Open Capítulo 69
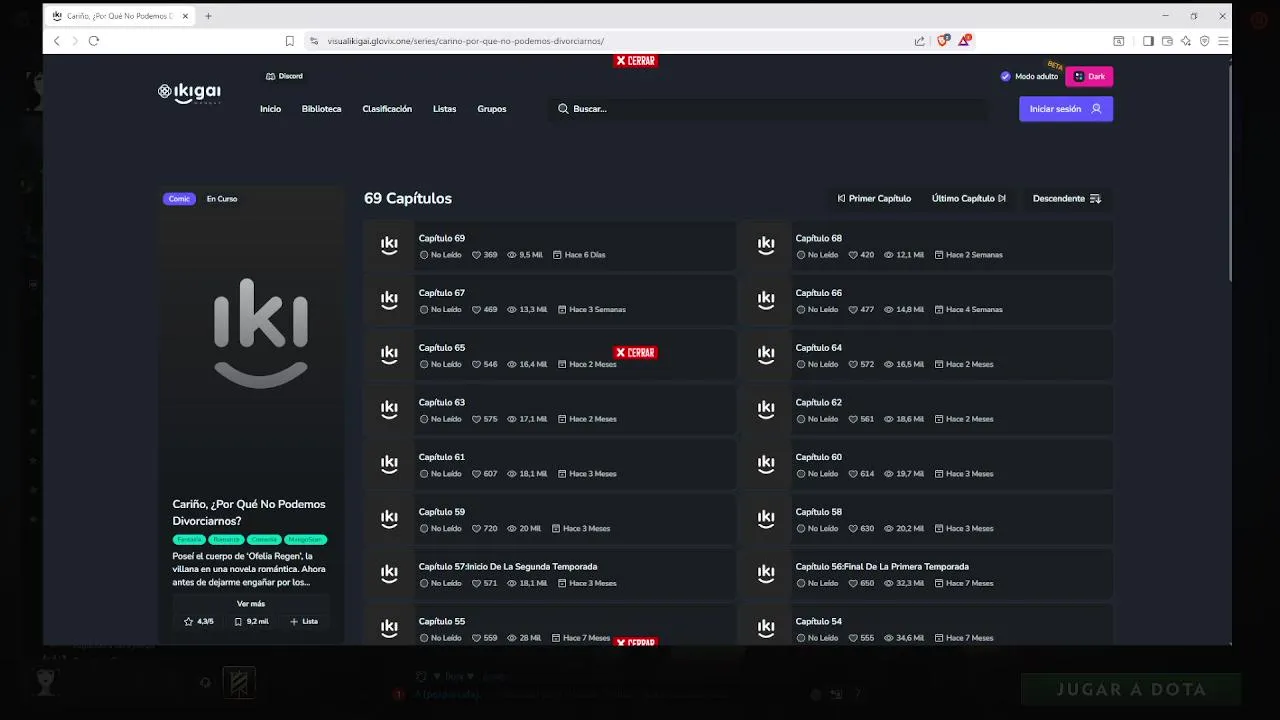 (x=441, y=239)
